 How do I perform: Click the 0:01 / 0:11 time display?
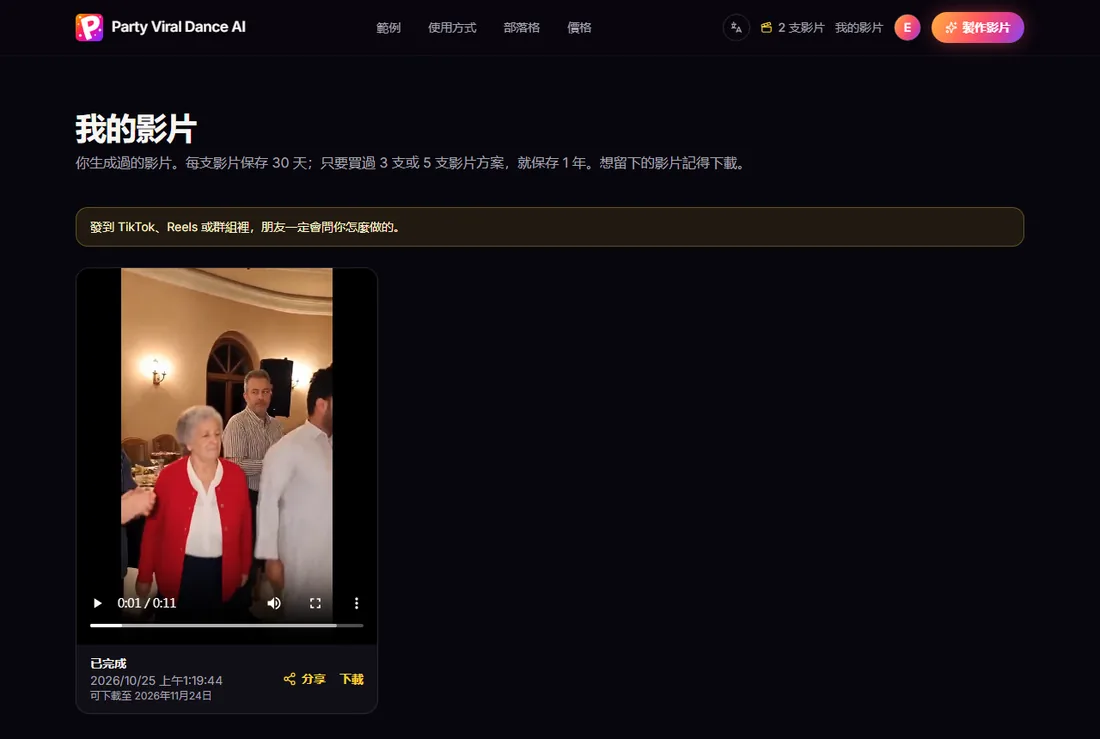coord(147,603)
